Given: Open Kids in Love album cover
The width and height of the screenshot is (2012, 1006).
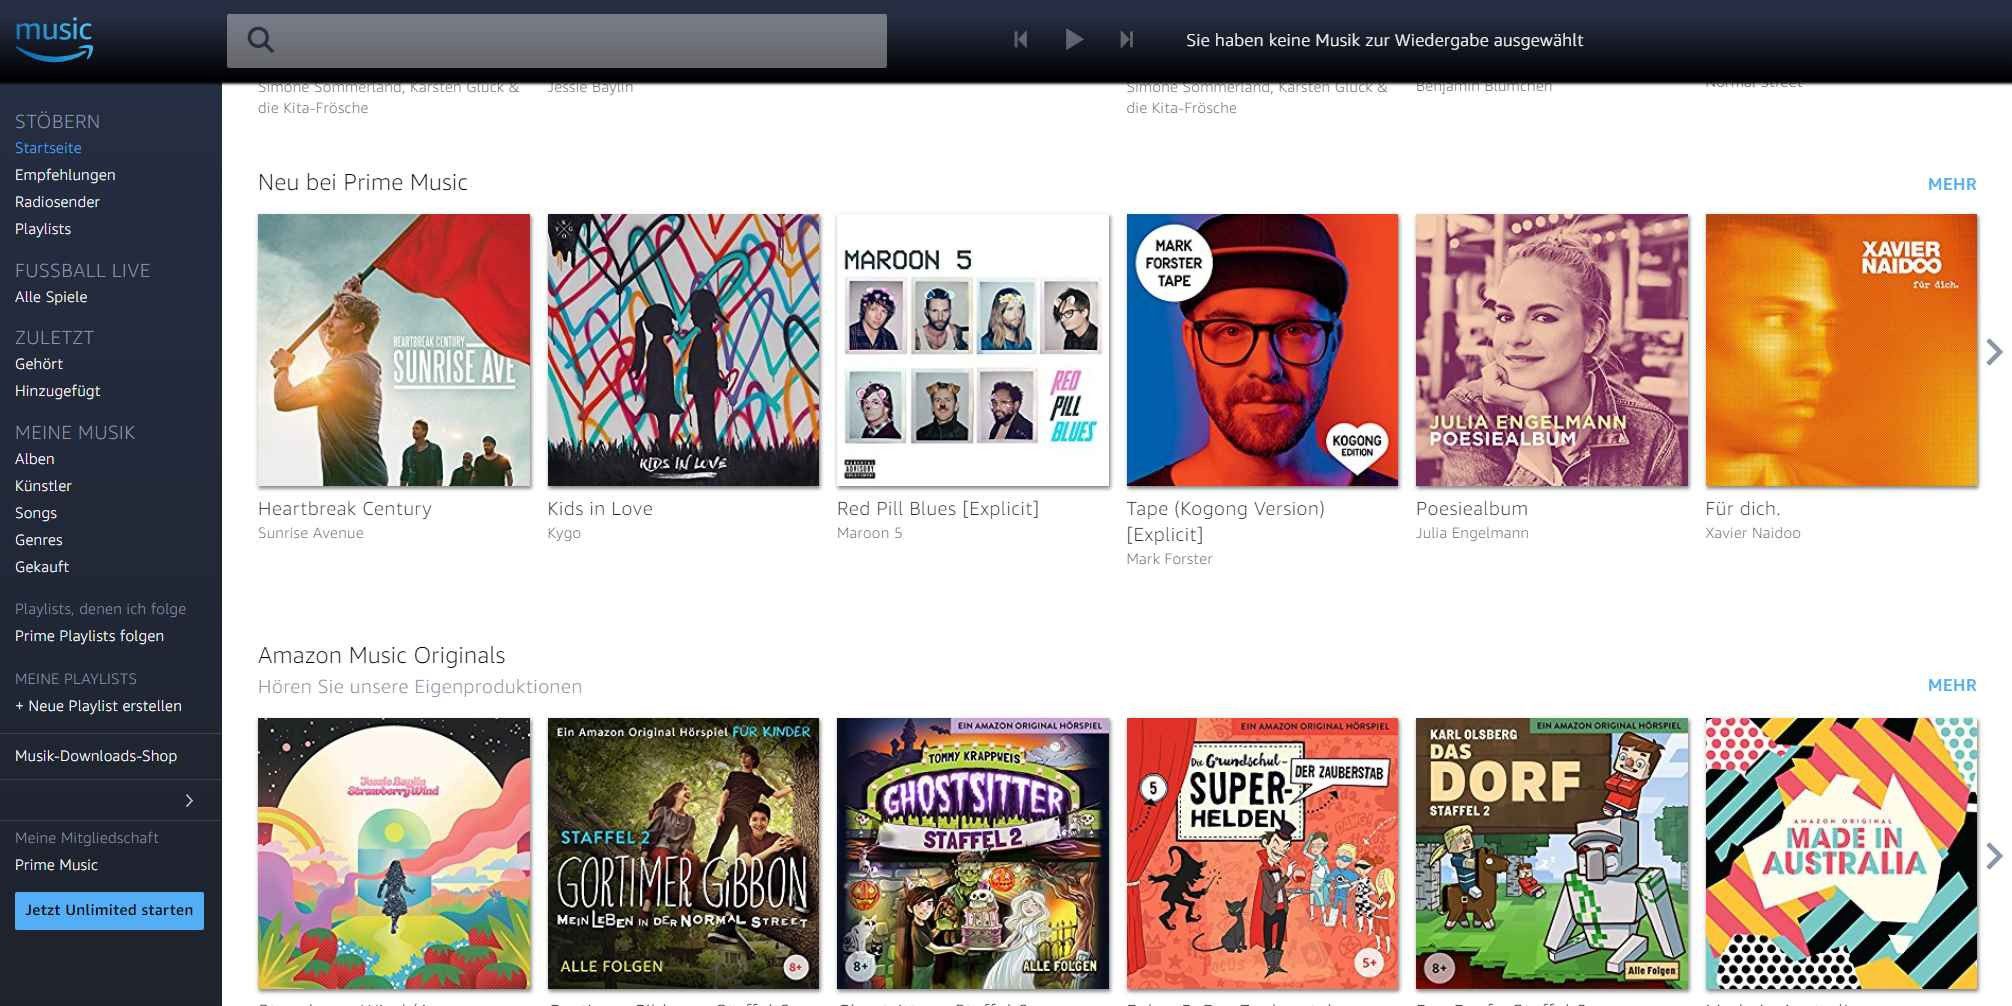Looking at the screenshot, I should pyautogui.click(x=684, y=350).
